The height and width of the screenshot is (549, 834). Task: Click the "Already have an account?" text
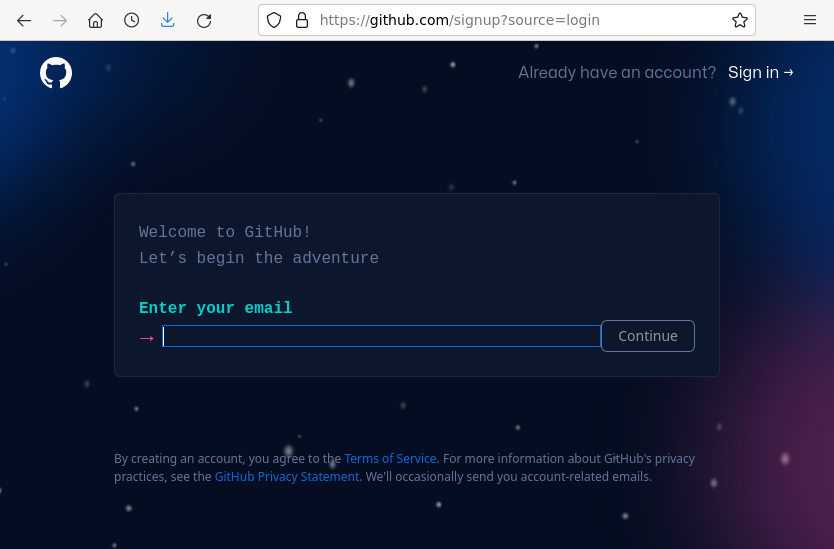tap(617, 72)
